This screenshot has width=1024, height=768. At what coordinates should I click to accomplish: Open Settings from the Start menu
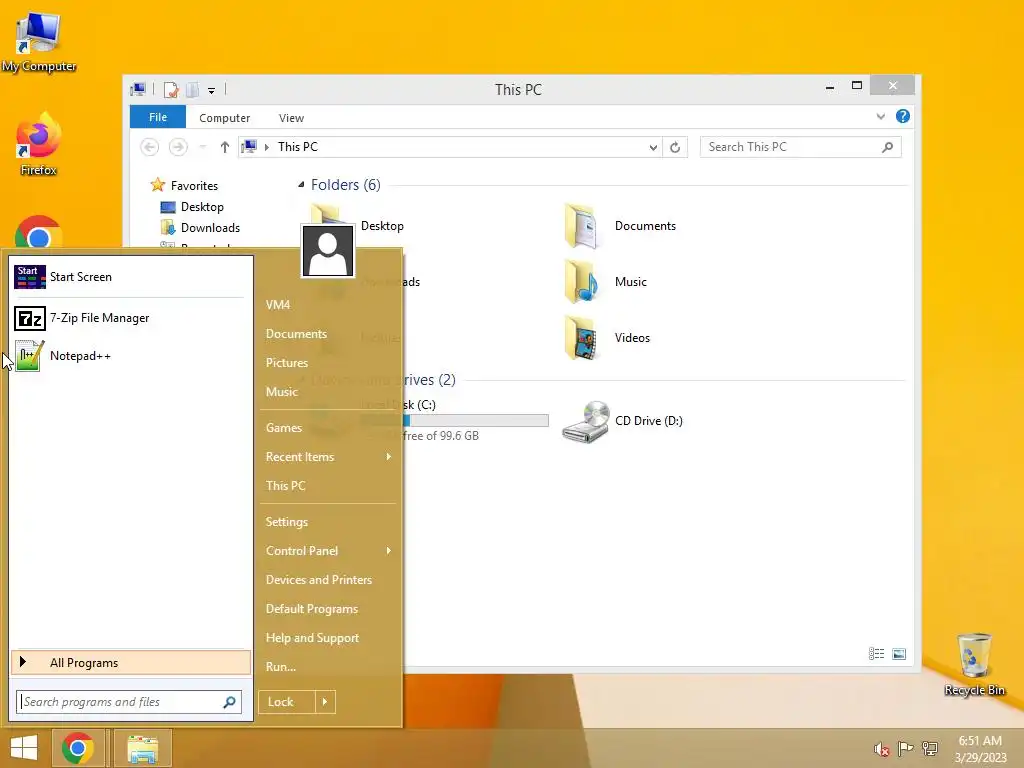tap(287, 522)
